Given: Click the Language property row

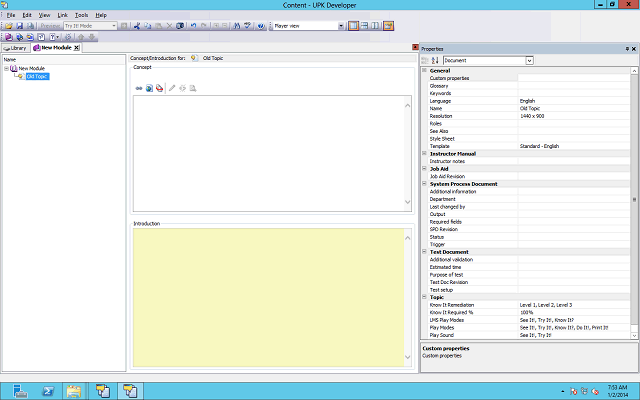Looking at the screenshot, I should (470, 101).
